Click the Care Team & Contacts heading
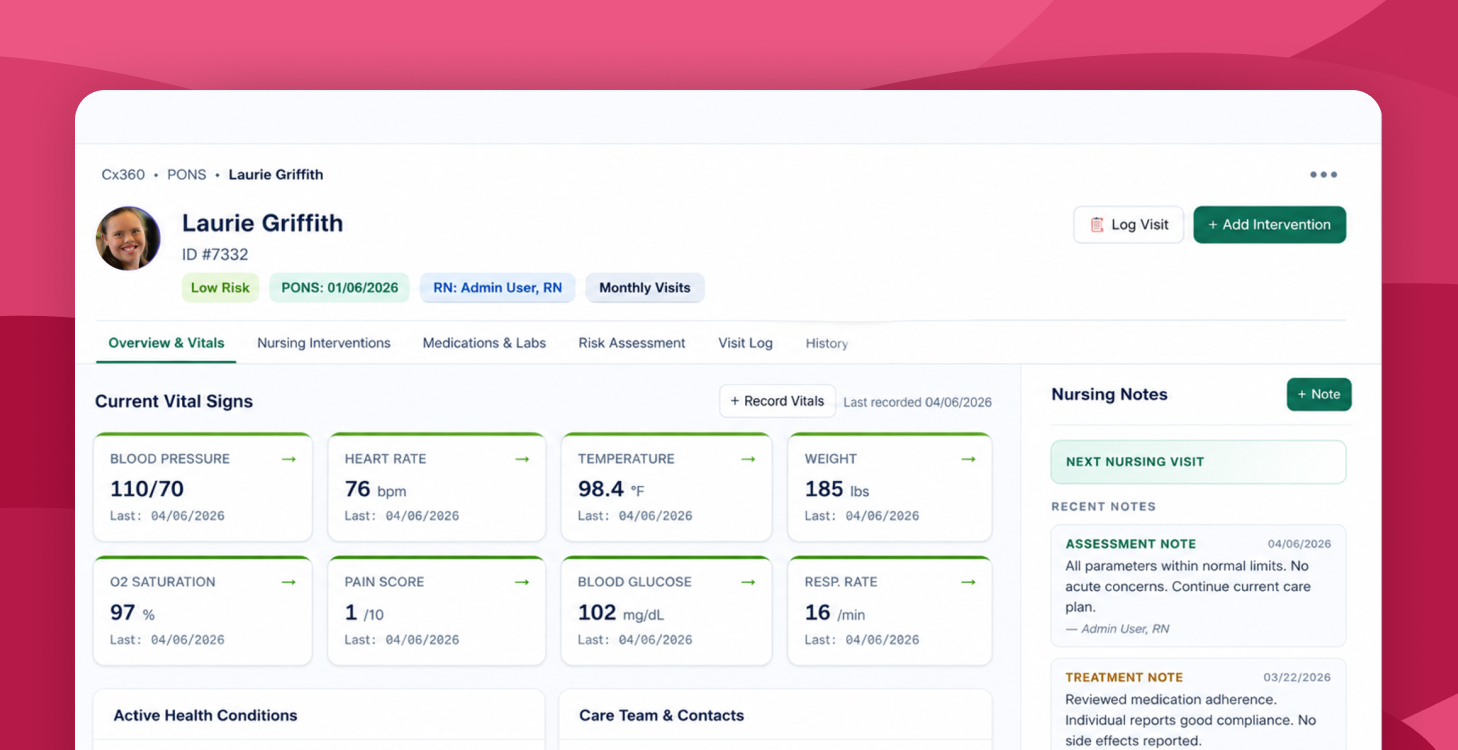This screenshot has height=750, width=1458. [662, 716]
